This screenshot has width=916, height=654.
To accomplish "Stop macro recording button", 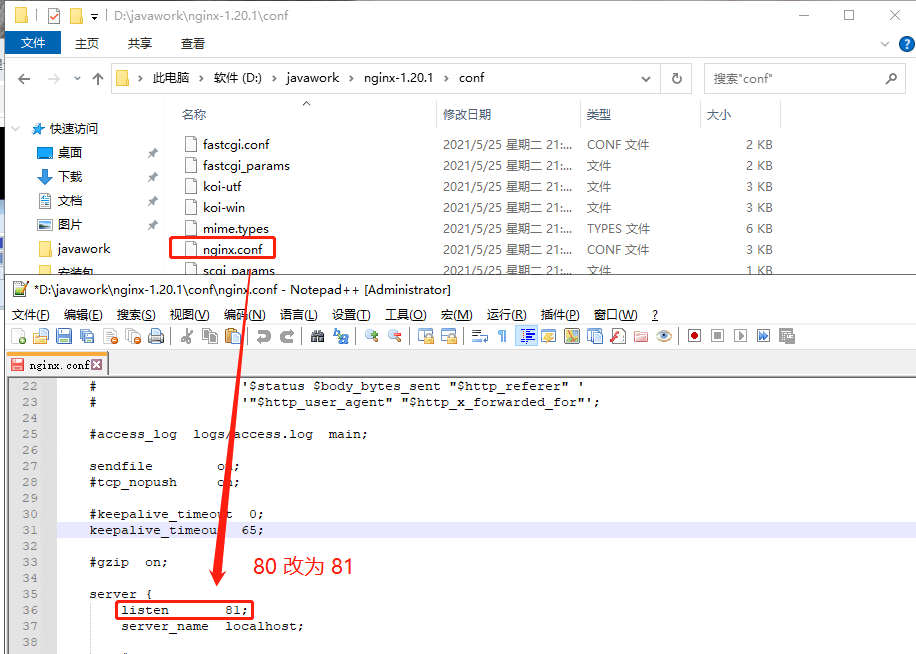I will (717, 336).
